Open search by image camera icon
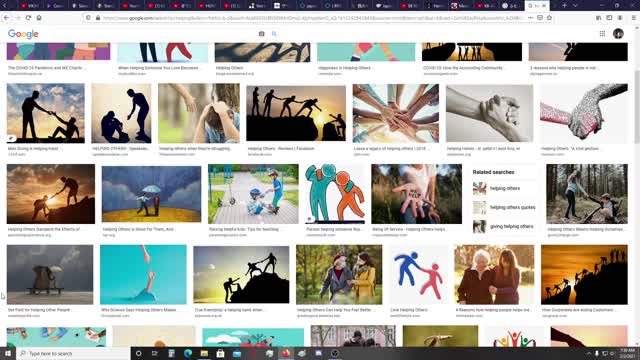This screenshot has height=360, width=640. [262, 34]
